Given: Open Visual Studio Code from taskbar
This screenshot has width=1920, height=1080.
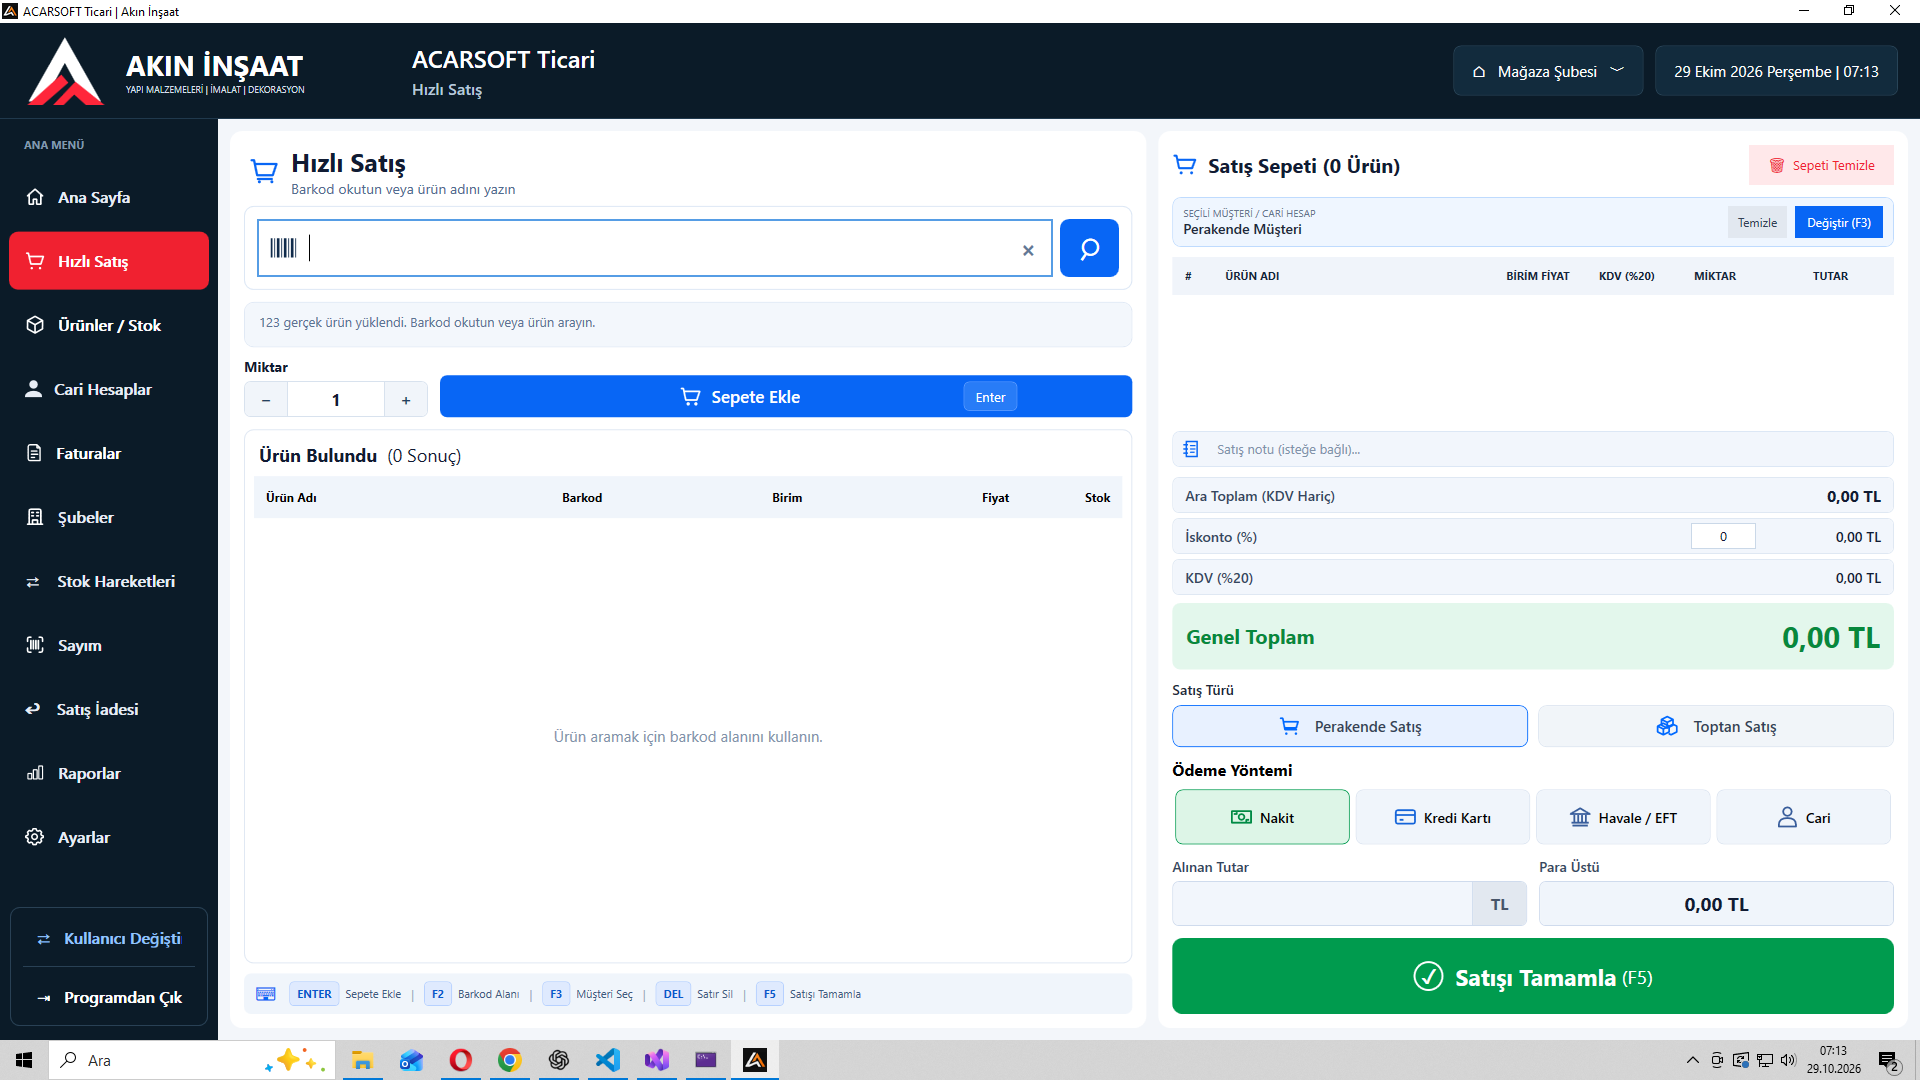Looking at the screenshot, I should [x=607, y=1060].
